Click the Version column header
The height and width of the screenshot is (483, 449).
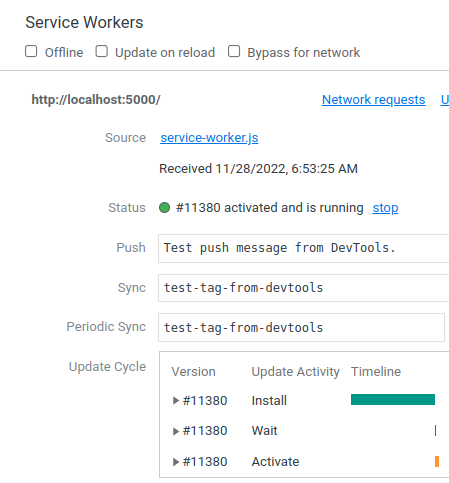[193, 372]
